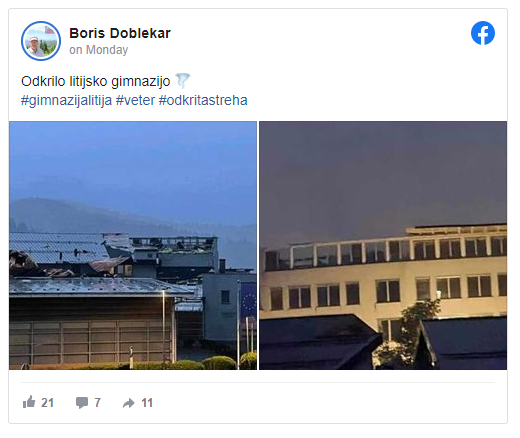Open the #gimnazijalitija hashtag
This screenshot has height=438, width=520.
tap(66, 100)
